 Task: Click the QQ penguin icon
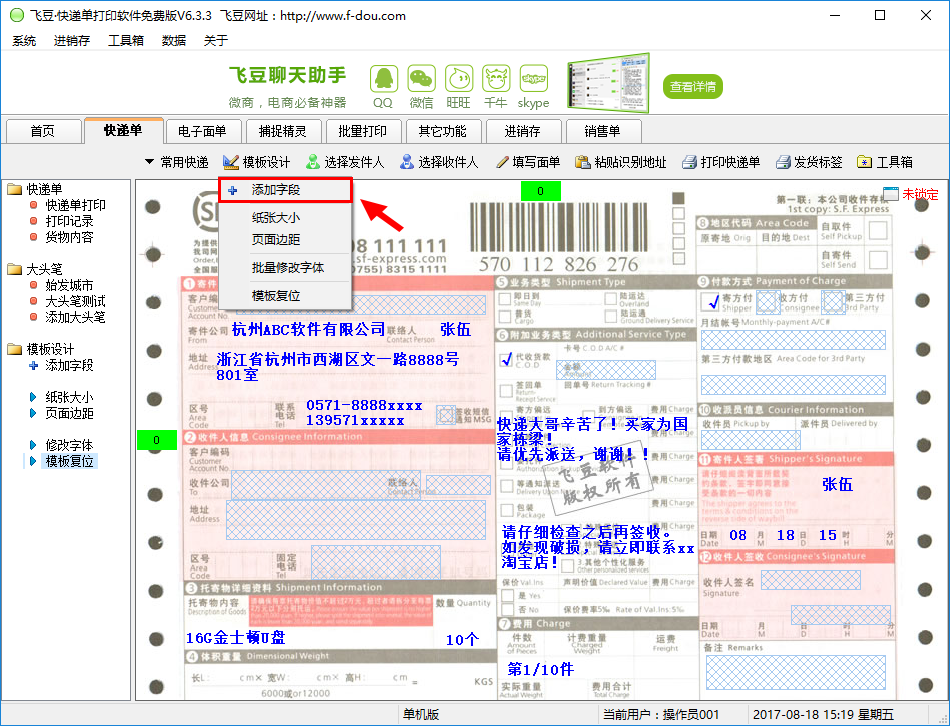click(x=384, y=79)
